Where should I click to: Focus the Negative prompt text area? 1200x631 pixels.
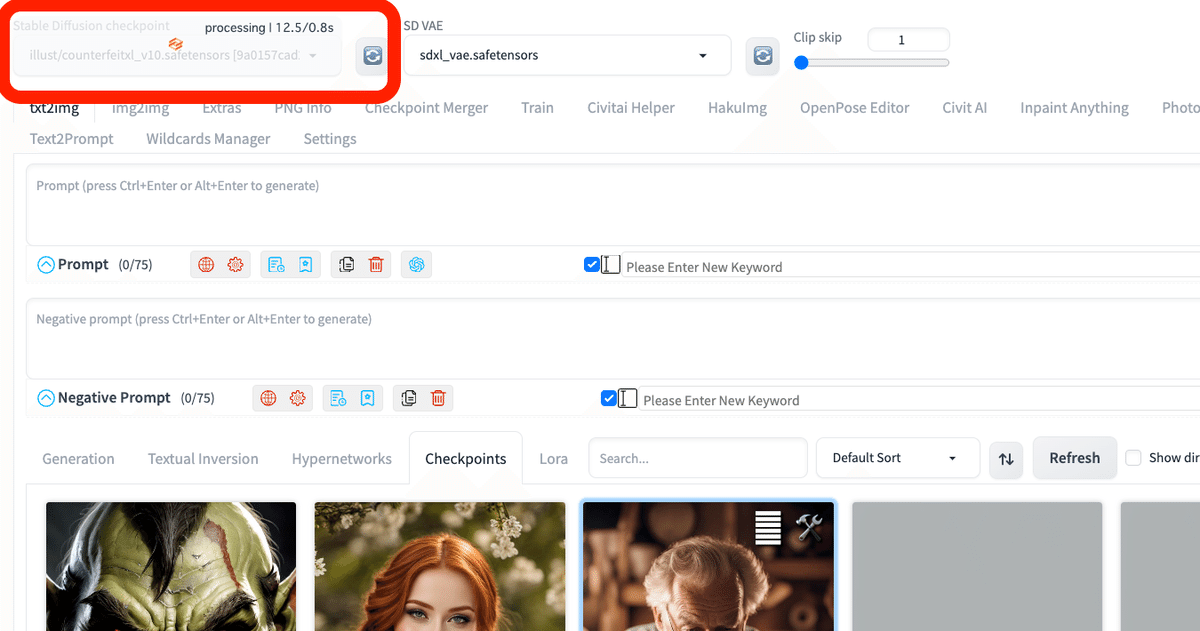coord(612,338)
